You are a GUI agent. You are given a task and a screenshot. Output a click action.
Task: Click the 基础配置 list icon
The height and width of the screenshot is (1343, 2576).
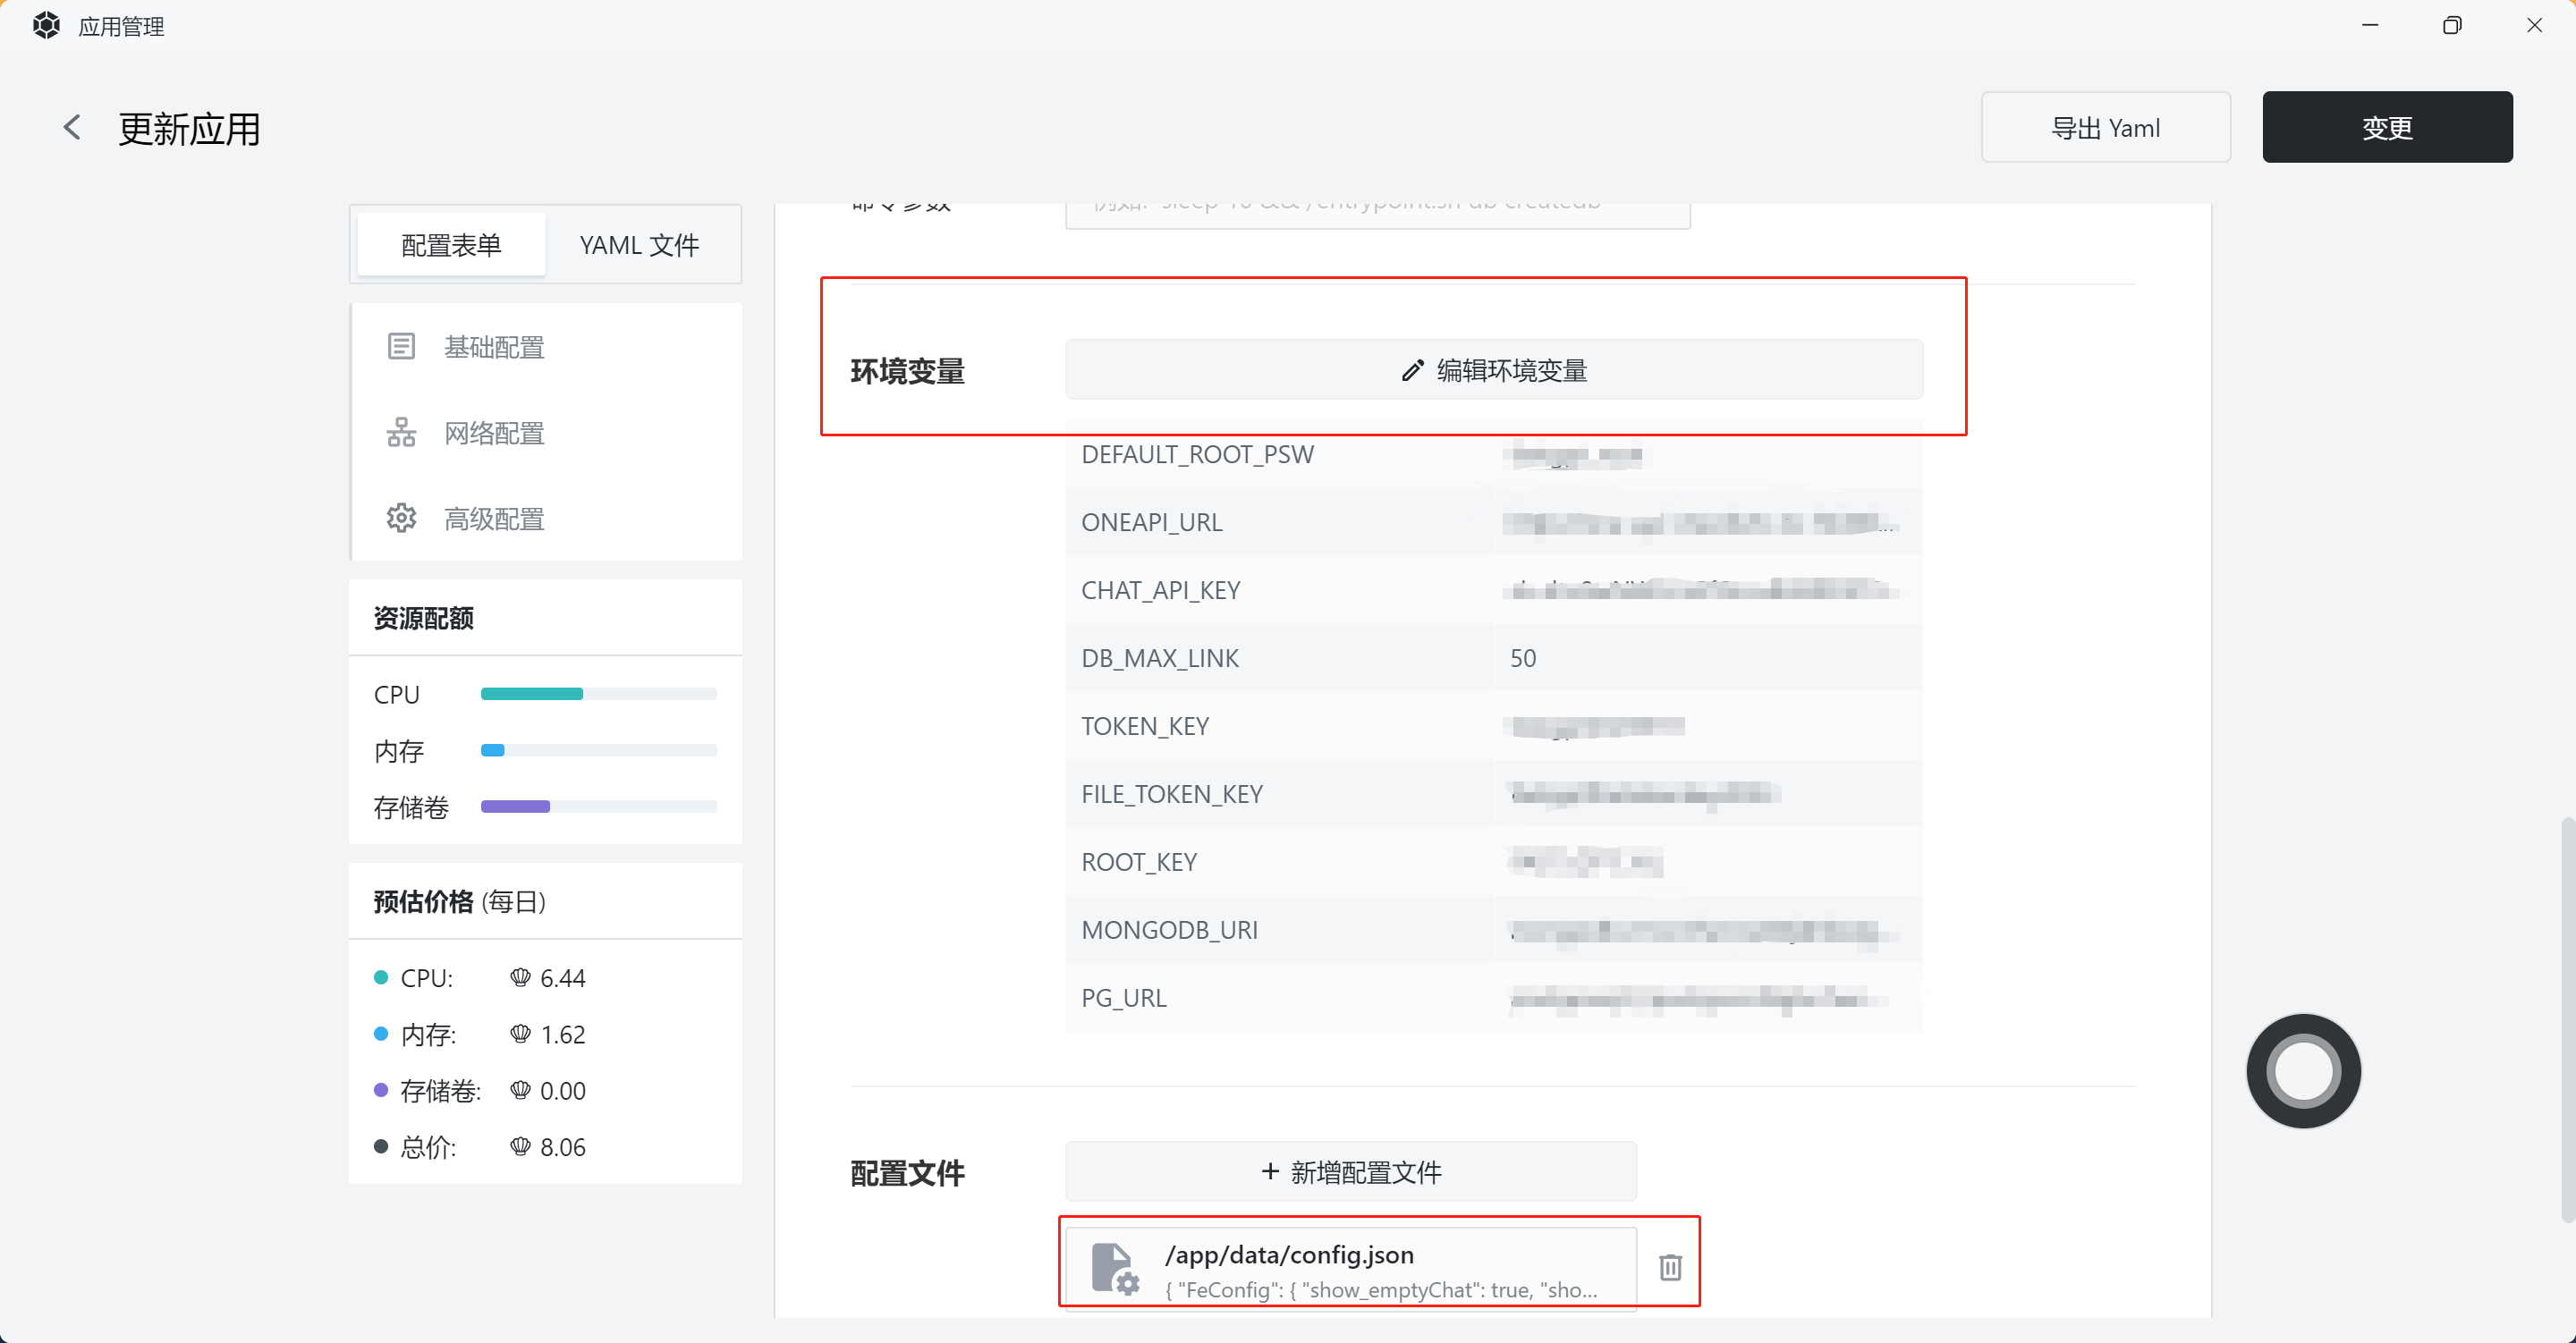point(401,347)
